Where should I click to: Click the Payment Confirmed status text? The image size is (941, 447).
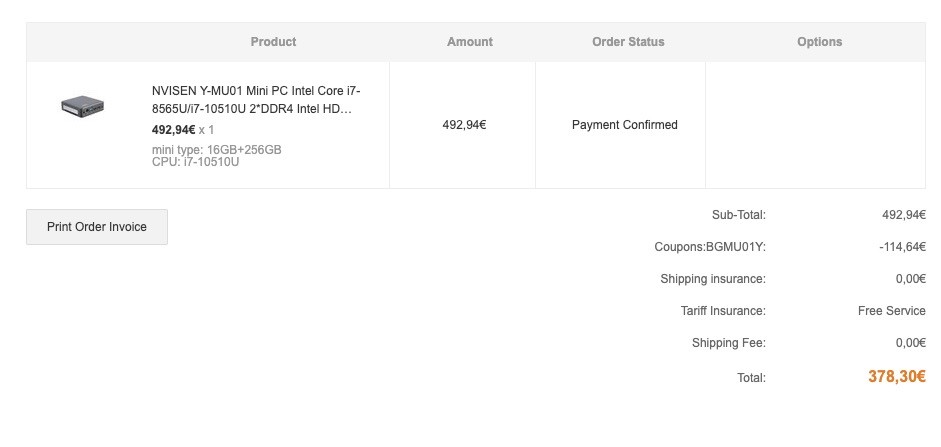(625, 125)
